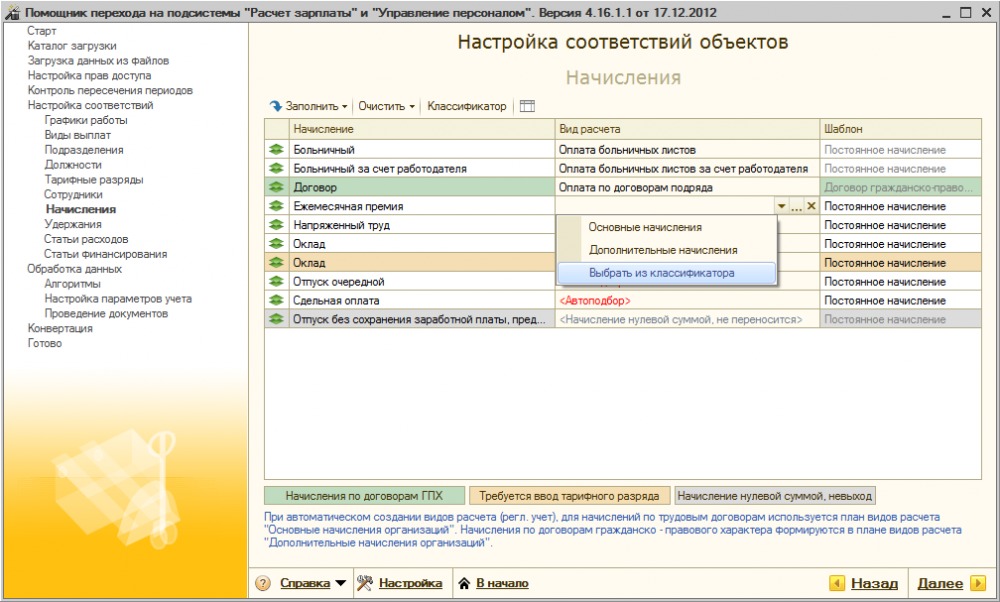Open Подразделения in the sidebar
This screenshot has height=602, width=1000.
[x=84, y=150]
